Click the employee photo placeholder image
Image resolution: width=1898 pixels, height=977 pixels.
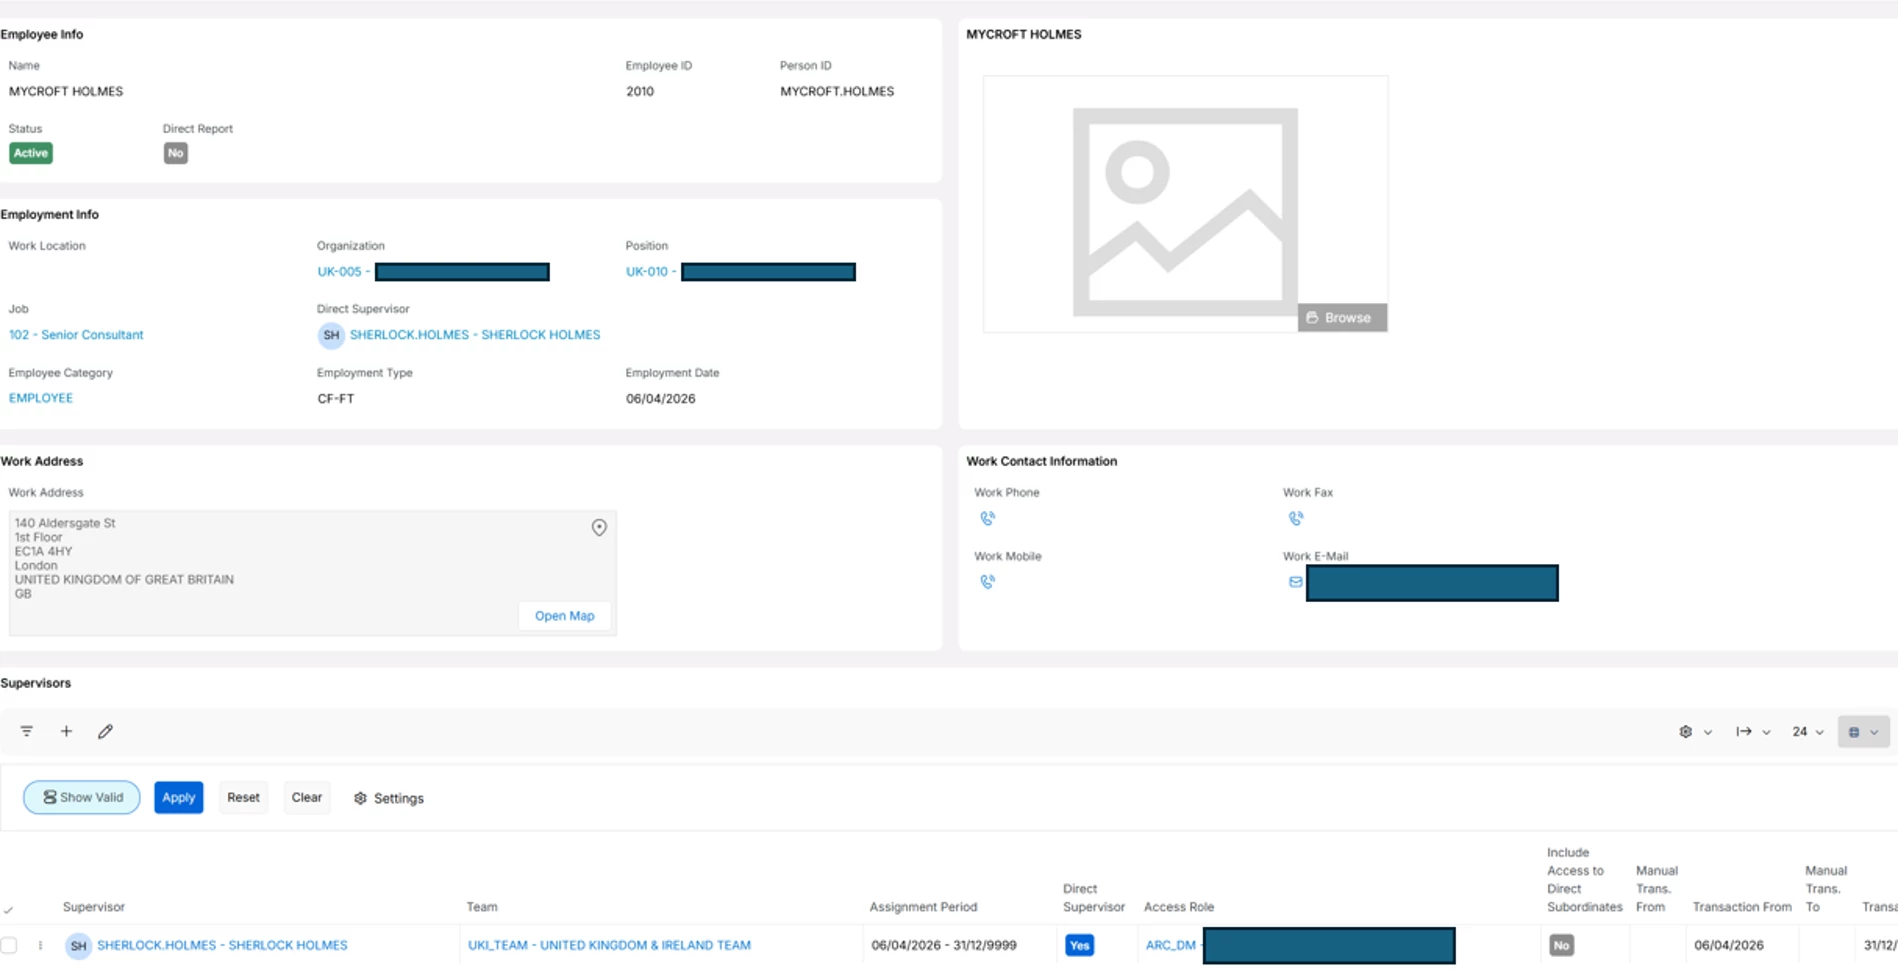point(1185,212)
